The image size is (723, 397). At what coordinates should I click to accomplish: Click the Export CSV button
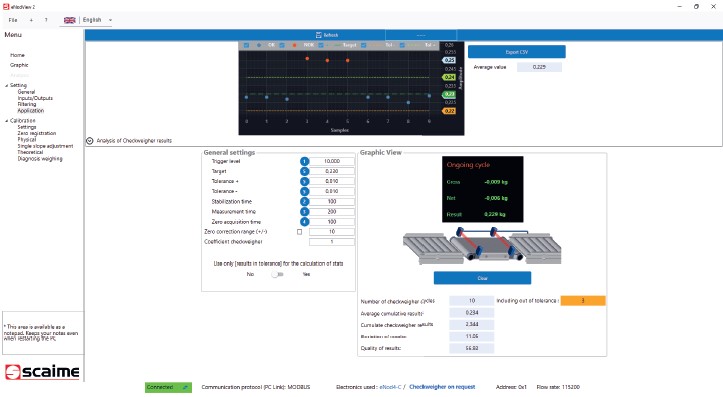click(516, 52)
